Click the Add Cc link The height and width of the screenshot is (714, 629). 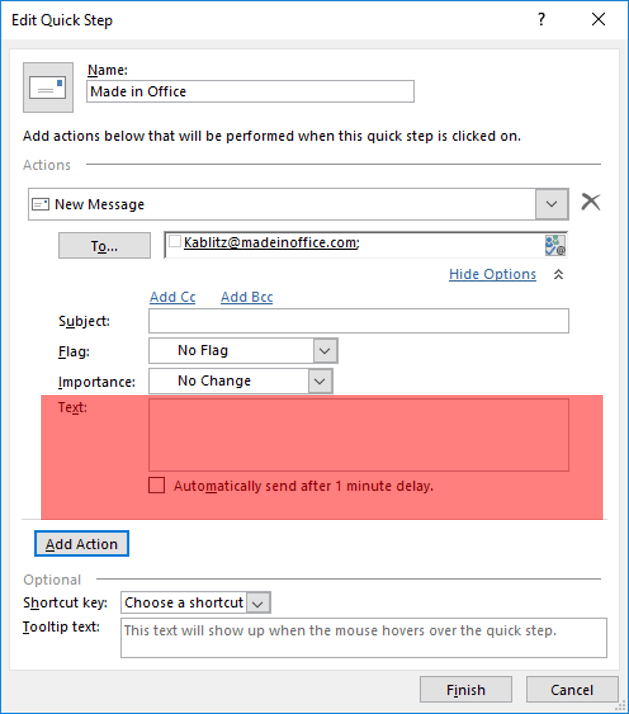point(172,297)
